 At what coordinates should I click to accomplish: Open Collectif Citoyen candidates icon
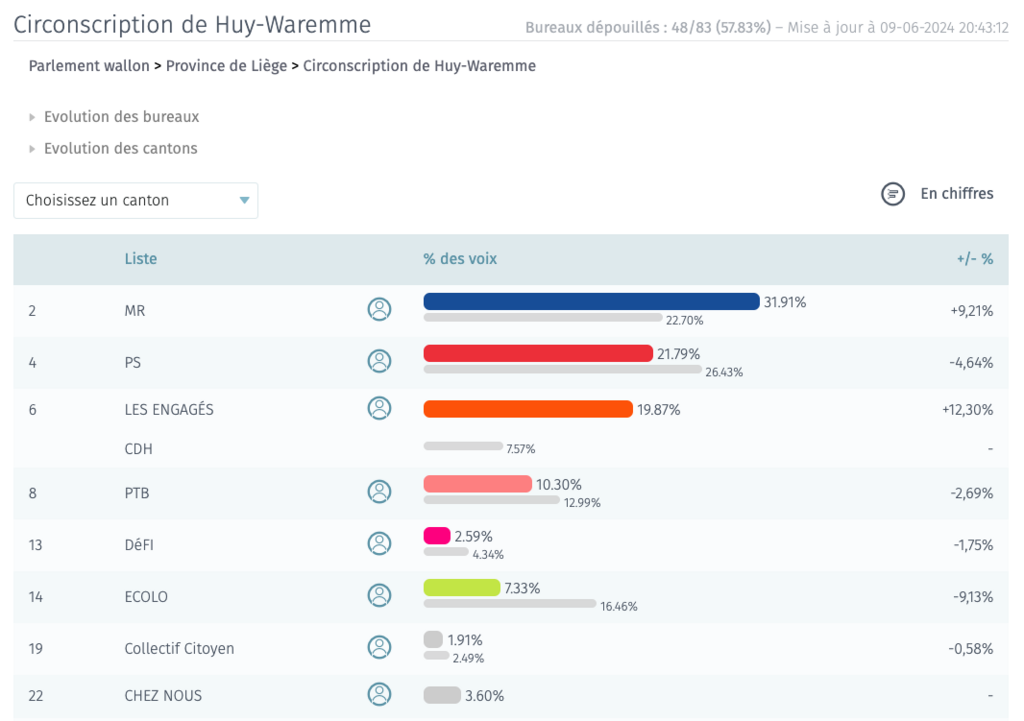pyautogui.click(x=379, y=647)
